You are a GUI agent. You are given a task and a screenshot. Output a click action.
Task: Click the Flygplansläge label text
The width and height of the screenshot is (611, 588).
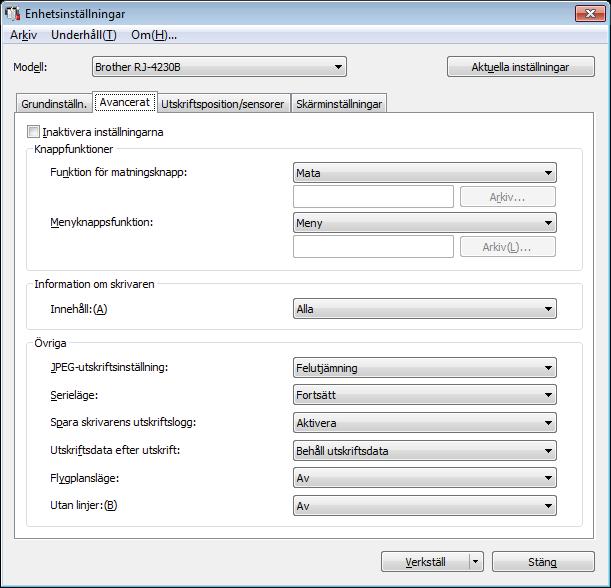[x=85, y=478]
